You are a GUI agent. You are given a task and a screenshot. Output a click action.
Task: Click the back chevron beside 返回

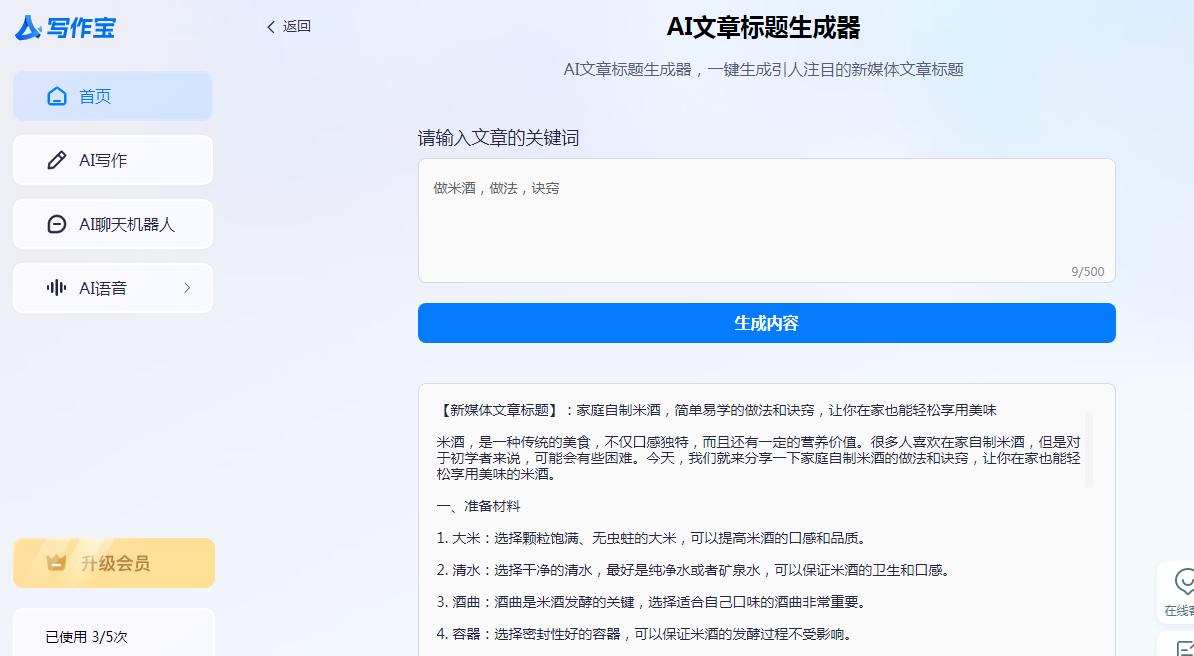coord(270,27)
